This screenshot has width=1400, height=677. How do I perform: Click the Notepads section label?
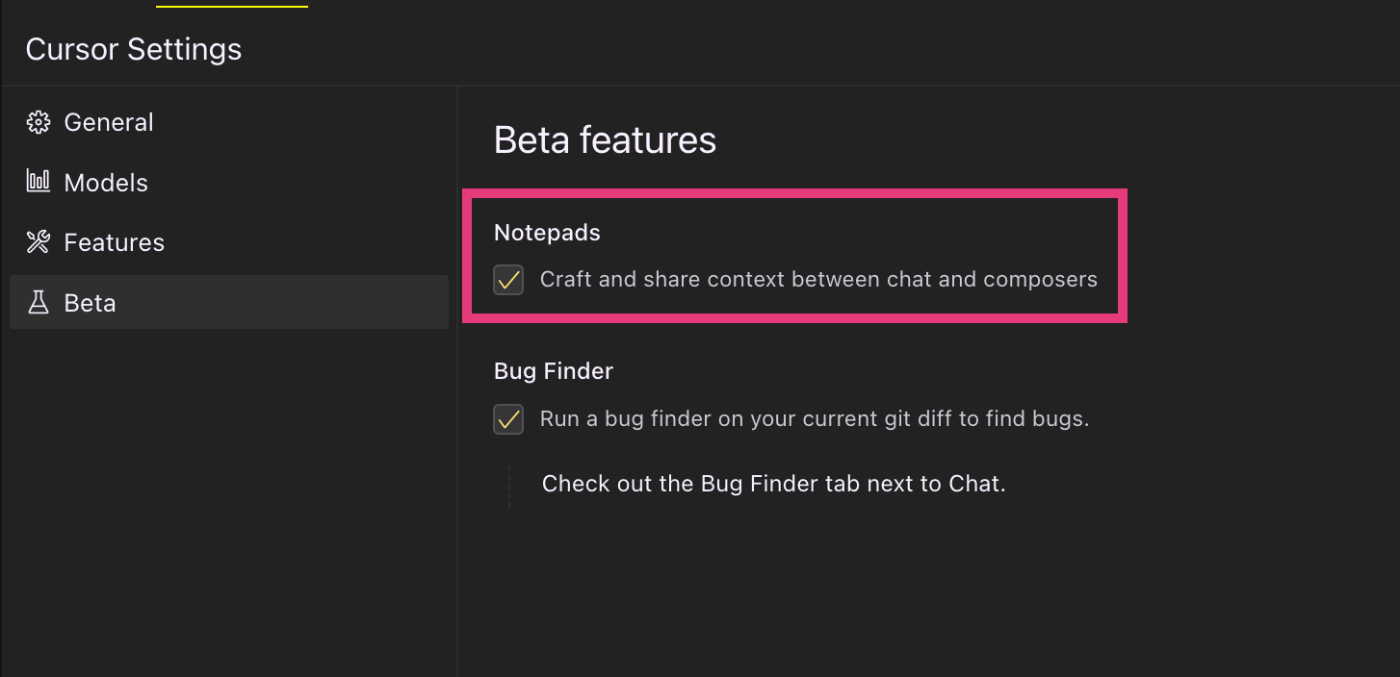point(547,232)
